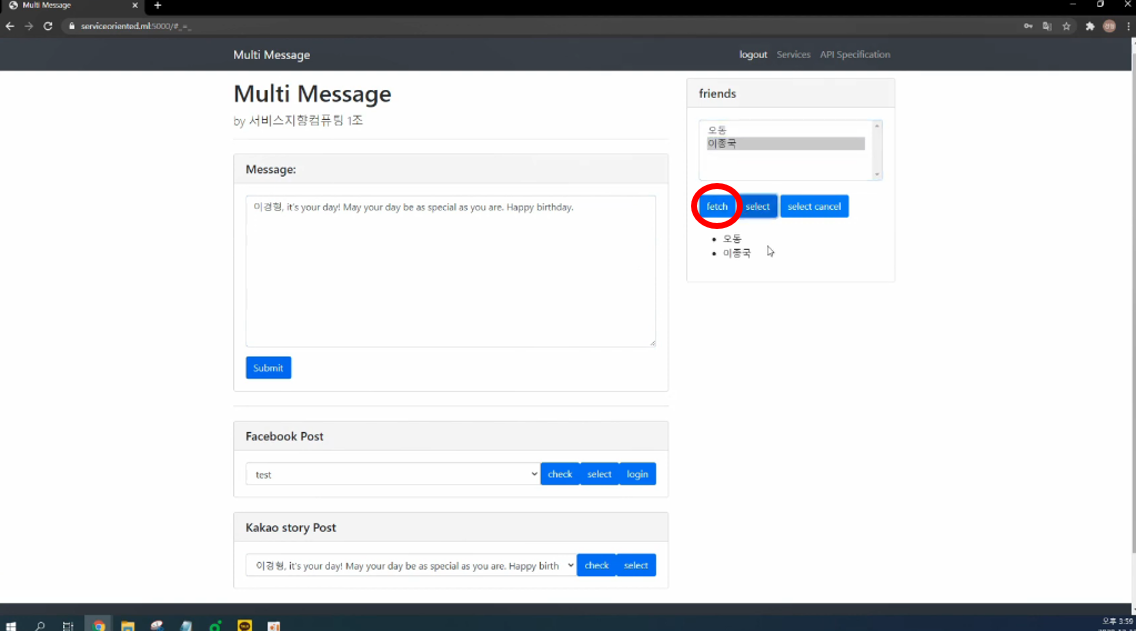Submit the message
This screenshot has height=631, width=1138.
pos(268,368)
